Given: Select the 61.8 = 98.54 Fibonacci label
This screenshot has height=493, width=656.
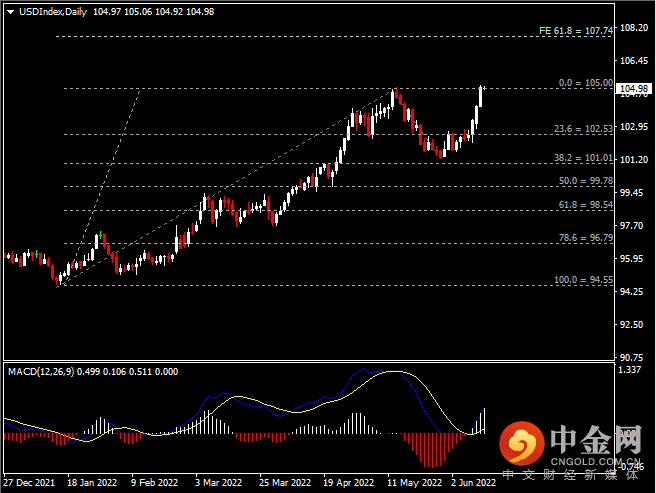Looking at the screenshot, I should click(586, 205).
